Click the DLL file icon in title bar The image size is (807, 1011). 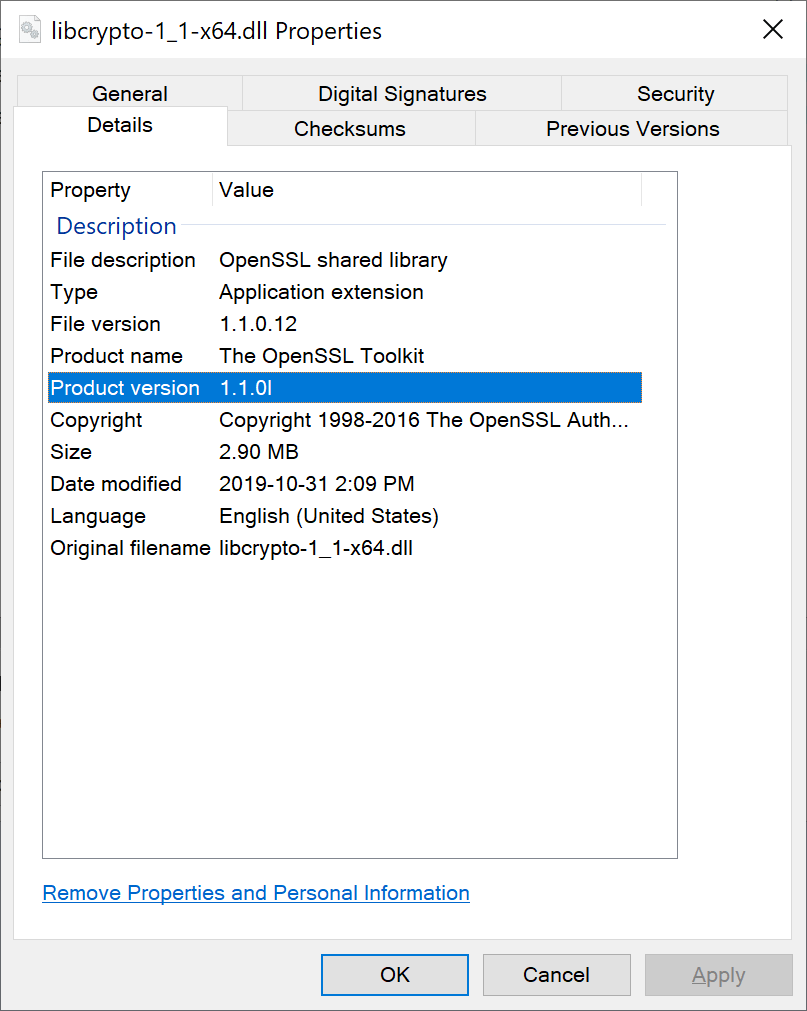pos(30,31)
